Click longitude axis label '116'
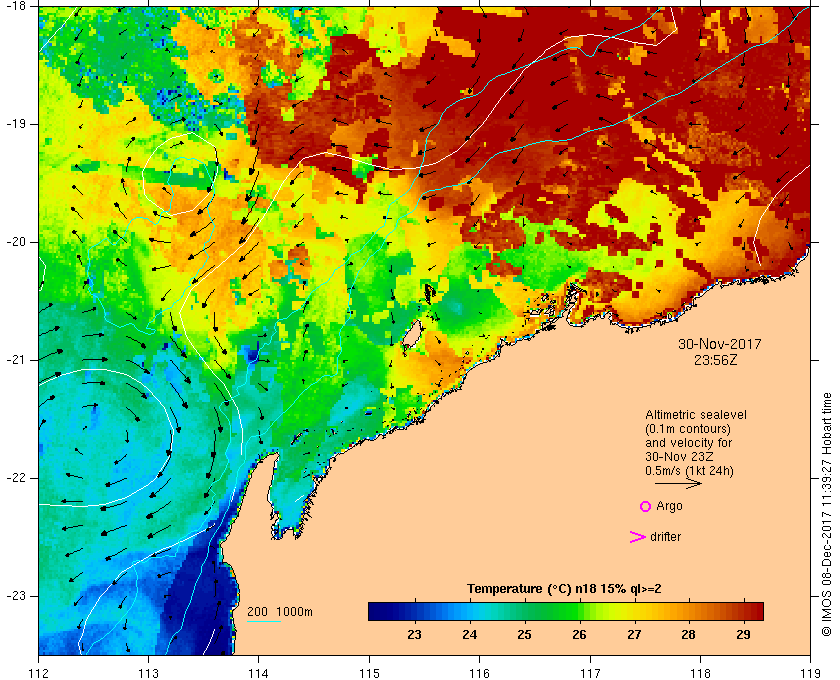 479,673
